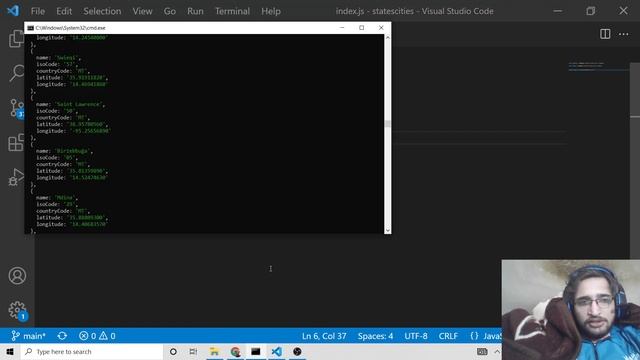Open the Run menu
Image resolution: width=640 pixels, height=360 pixels.
(x=195, y=11)
